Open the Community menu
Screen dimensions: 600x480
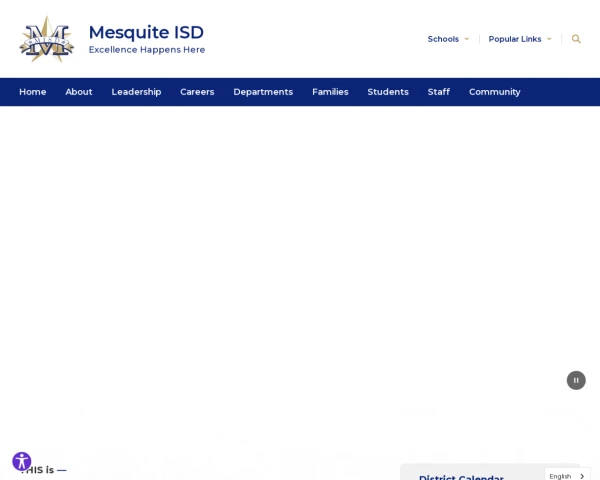pyautogui.click(x=495, y=92)
